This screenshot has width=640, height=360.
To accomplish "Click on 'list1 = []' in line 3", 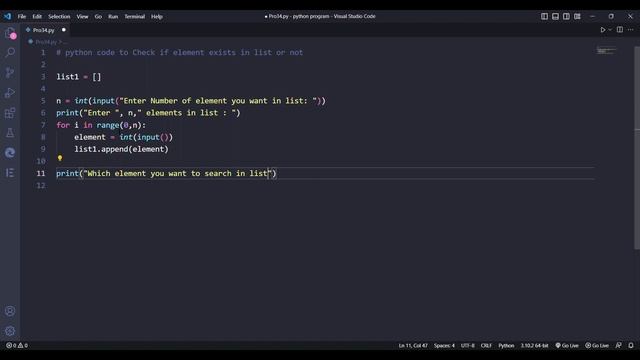I will [78, 77].
